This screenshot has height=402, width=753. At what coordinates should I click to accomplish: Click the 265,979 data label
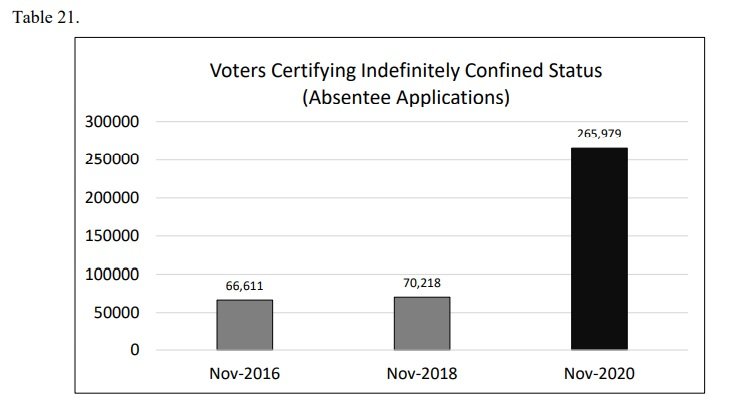click(599, 134)
